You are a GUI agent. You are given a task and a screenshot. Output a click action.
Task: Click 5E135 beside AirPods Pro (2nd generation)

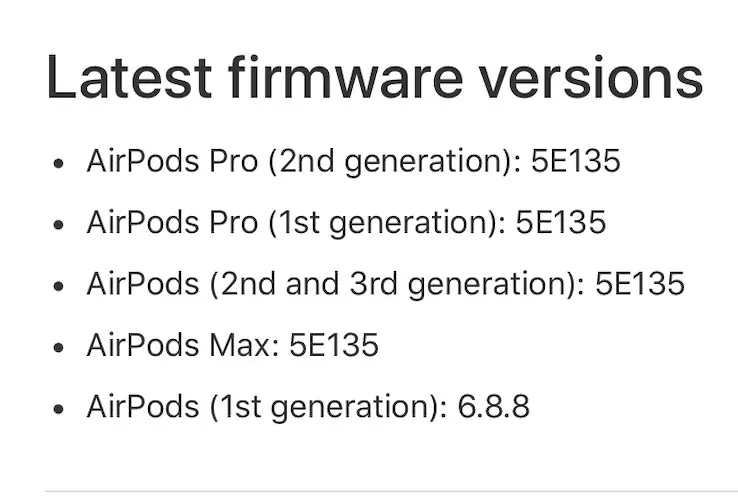pyautogui.click(x=575, y=160)
